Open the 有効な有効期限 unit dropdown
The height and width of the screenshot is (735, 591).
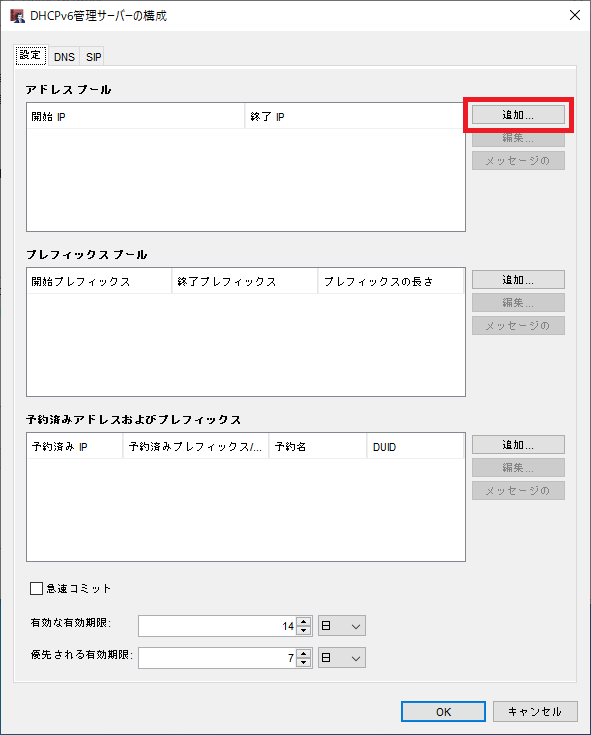[342, 626]
